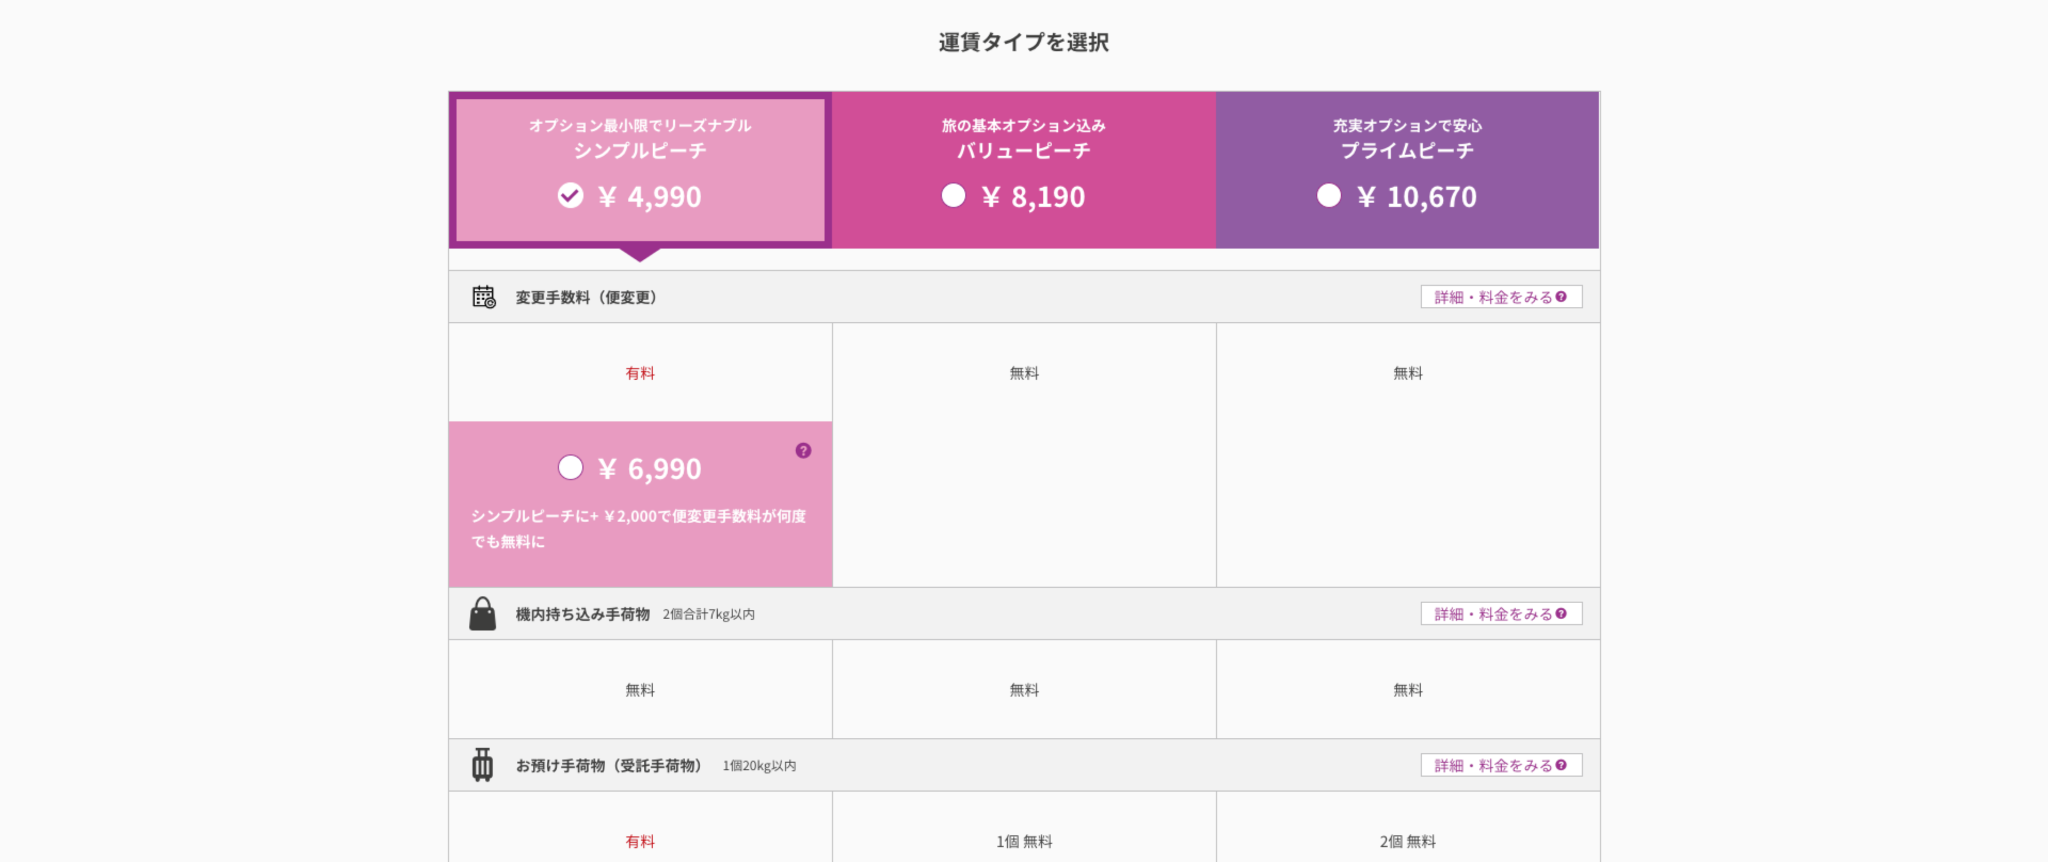2048x862 pixels.
Task: Open 詳細・料金をみる for お預け手荷物
Action: pos(1501,765)
